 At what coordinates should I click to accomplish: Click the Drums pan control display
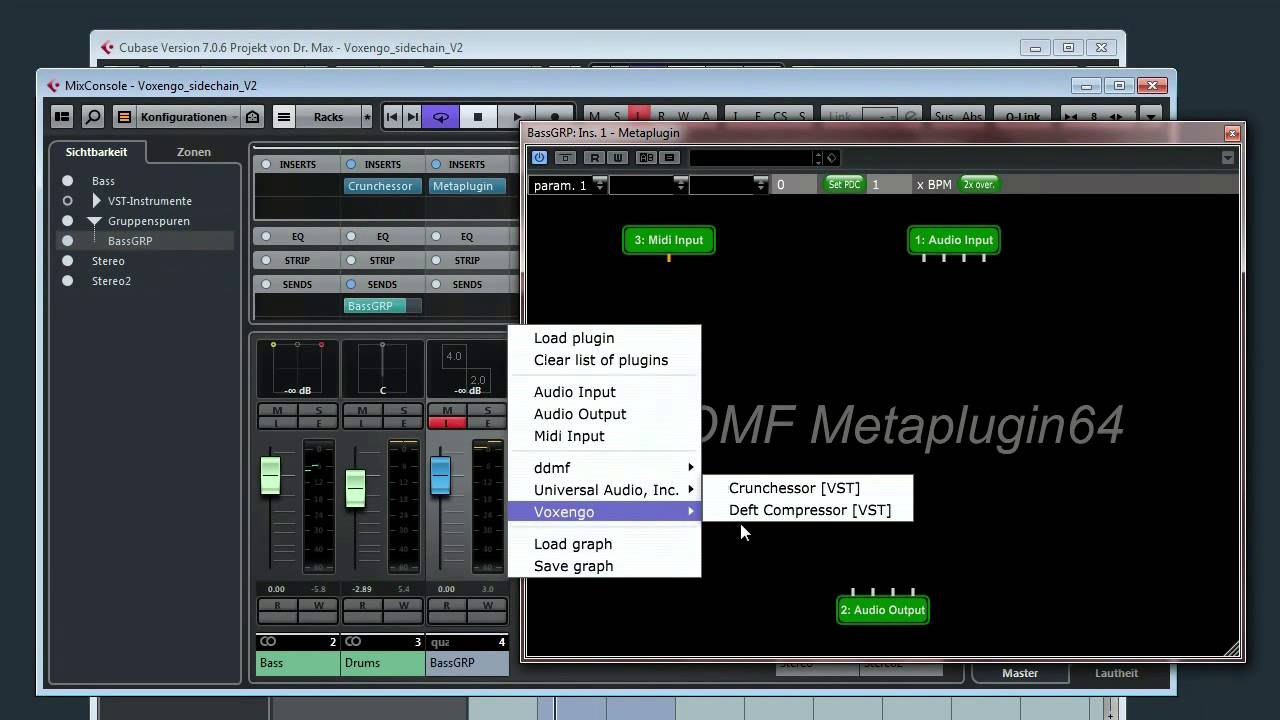(382, 369)
